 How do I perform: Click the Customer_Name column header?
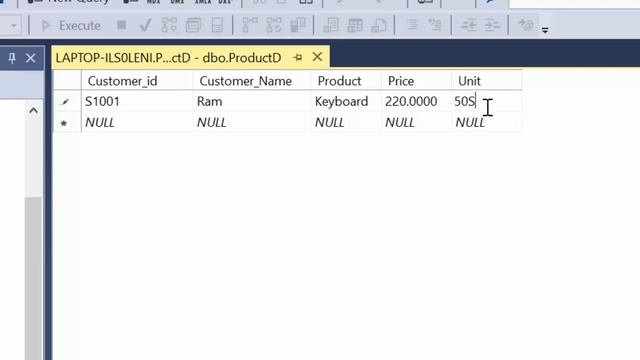coord(252,81)
